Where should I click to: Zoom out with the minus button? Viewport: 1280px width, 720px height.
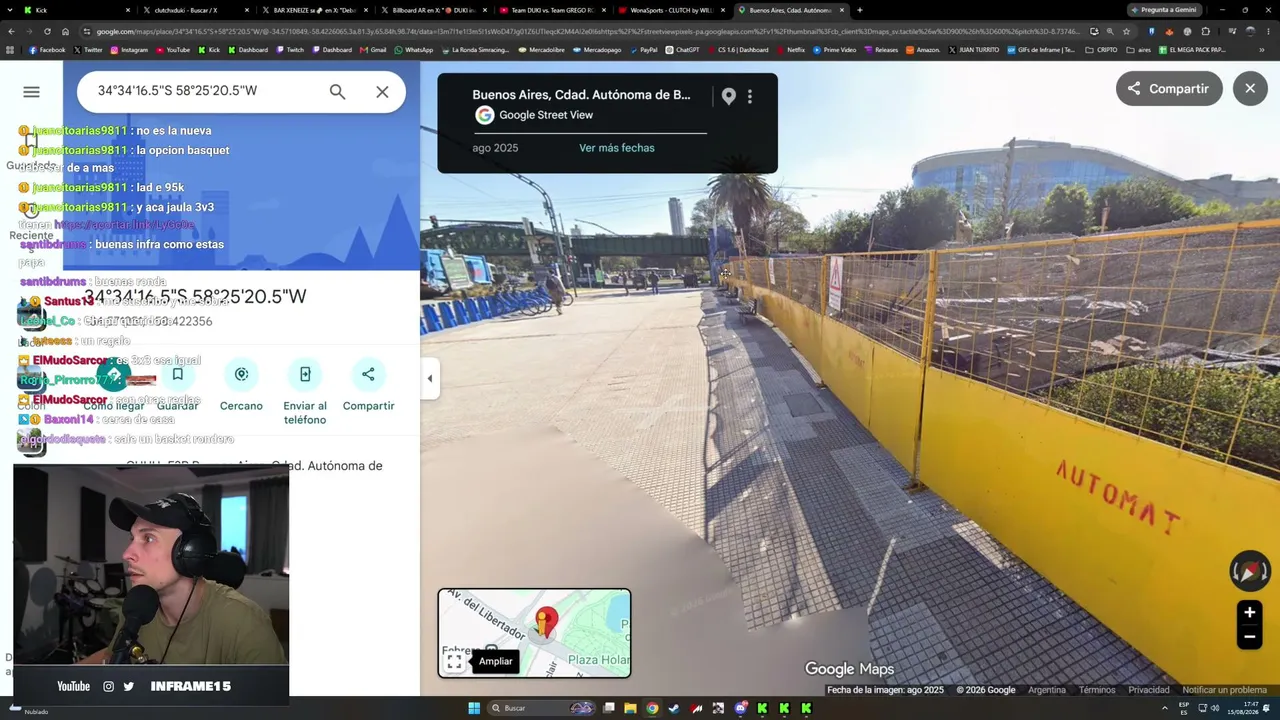point(1249,637)
